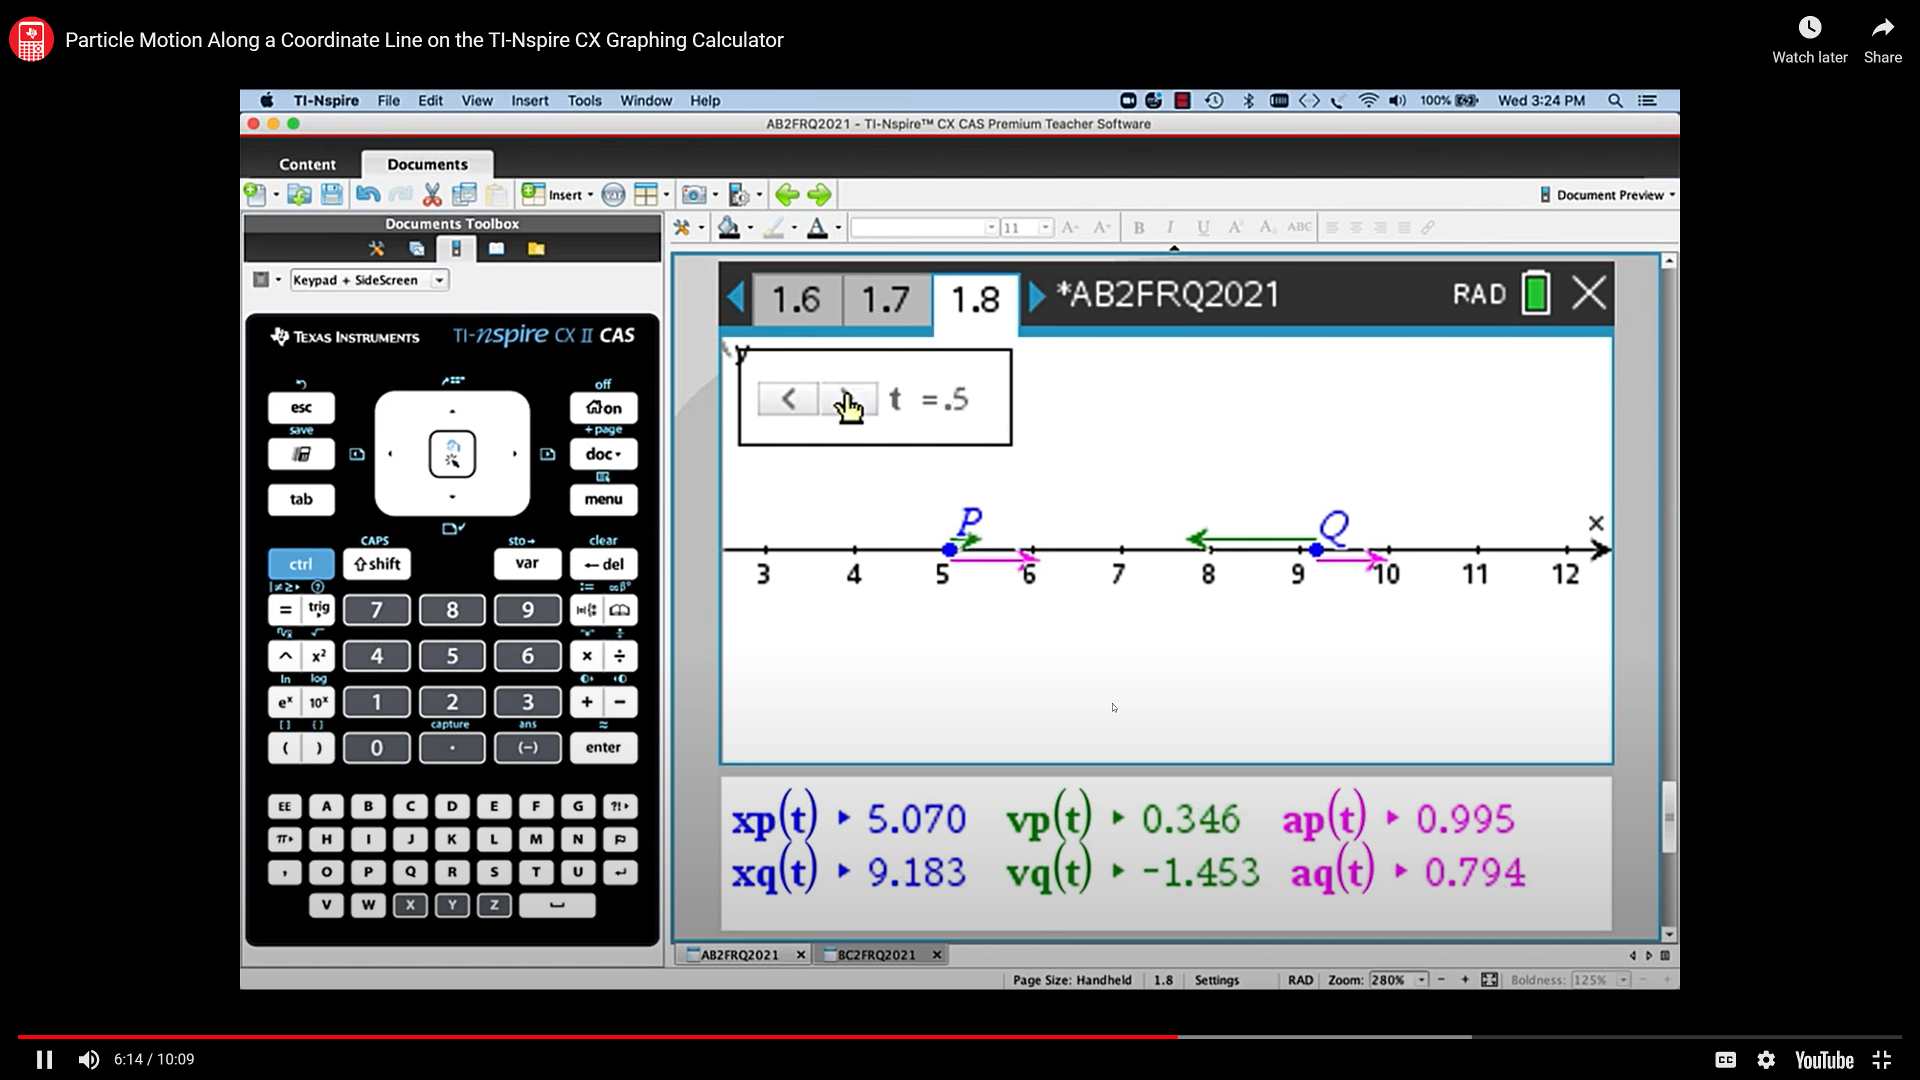
Task: Toggle closed captions CC button
Action: (x=1725, y=1060)
